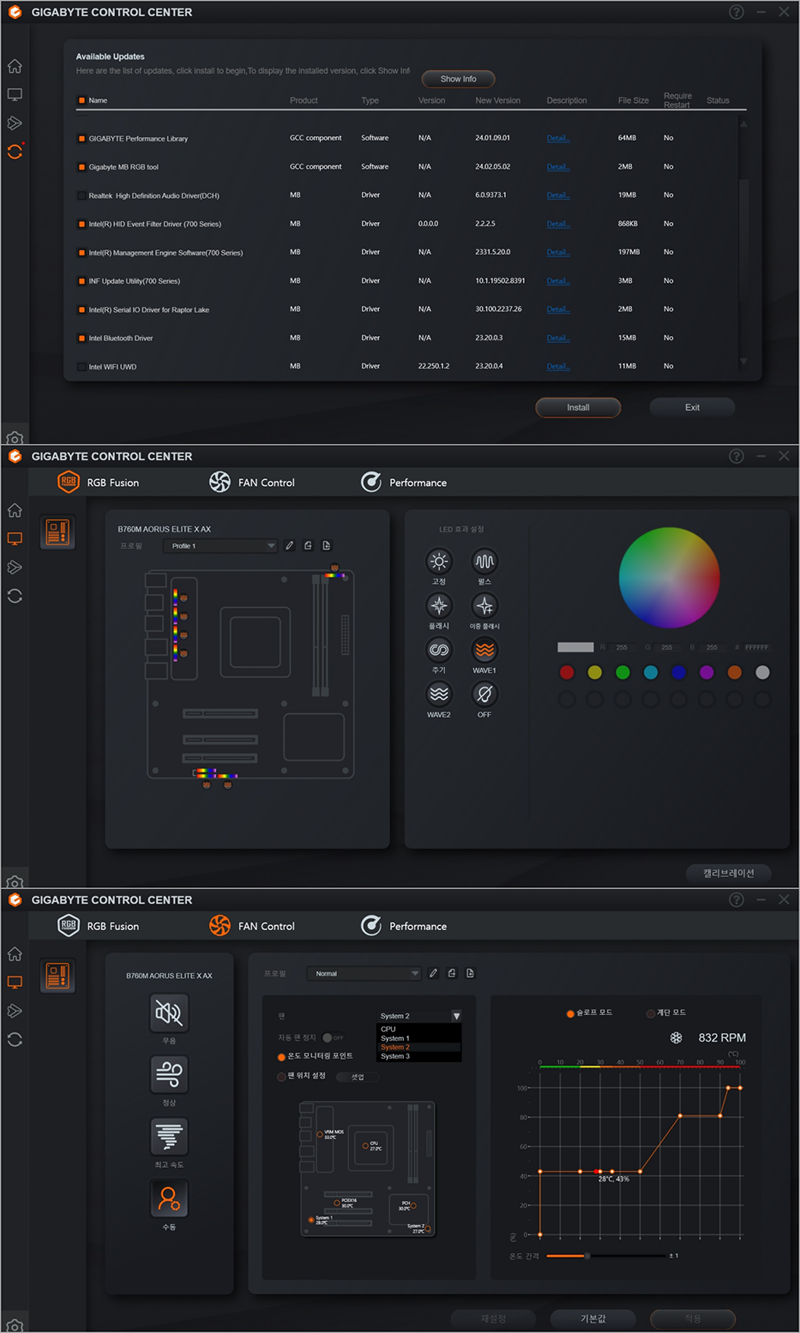Uncheck GIGABYTE Performance Library checkbox

coord(82,138)
